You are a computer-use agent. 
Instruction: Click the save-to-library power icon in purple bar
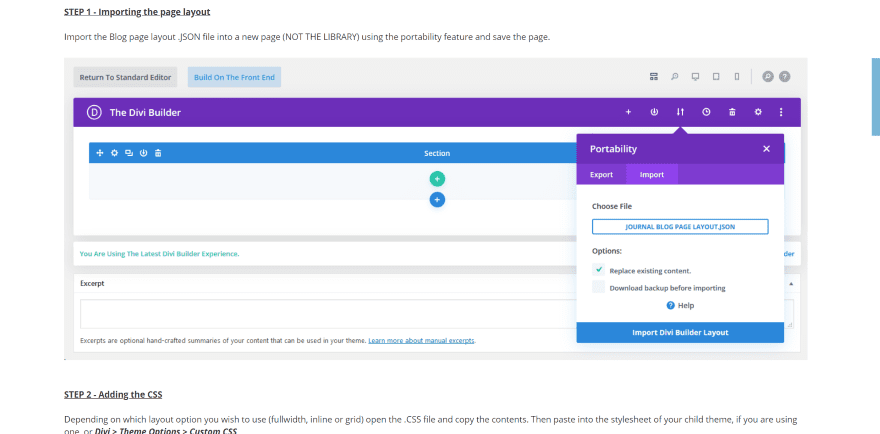coord(654,112)
